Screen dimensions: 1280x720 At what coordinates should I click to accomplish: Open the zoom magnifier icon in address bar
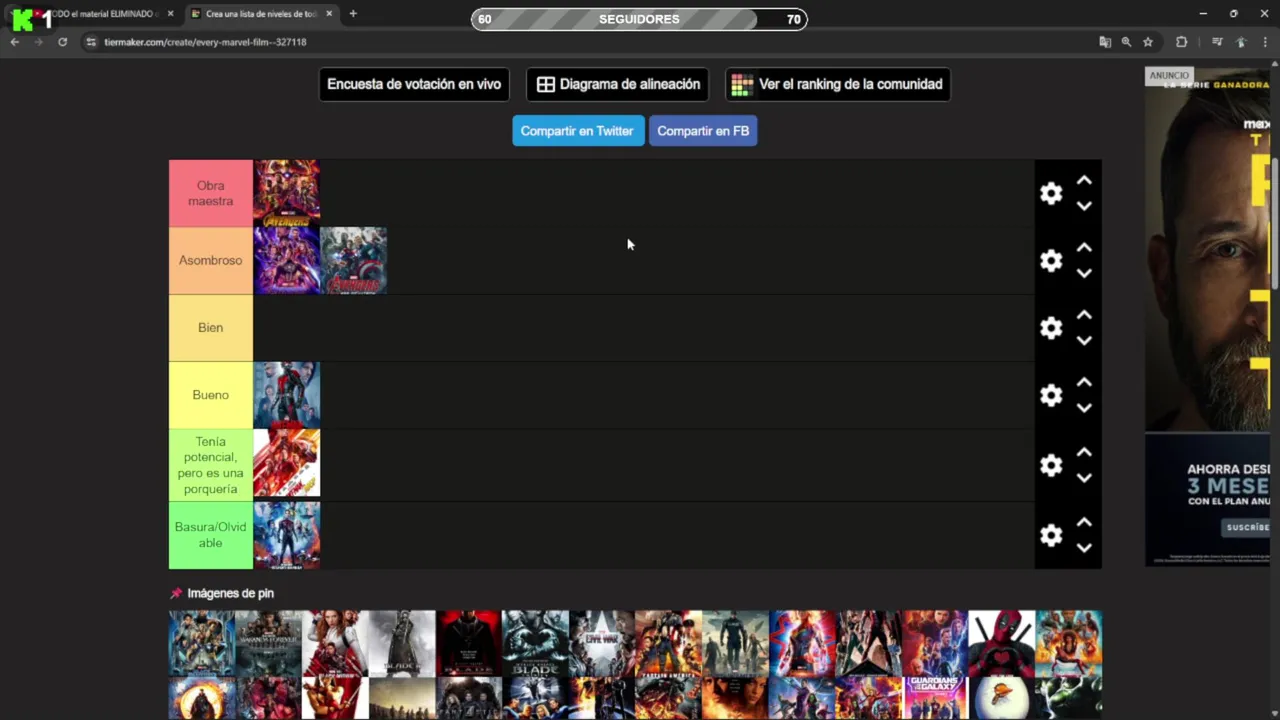pyautogui.click(x=1126, y=42)
